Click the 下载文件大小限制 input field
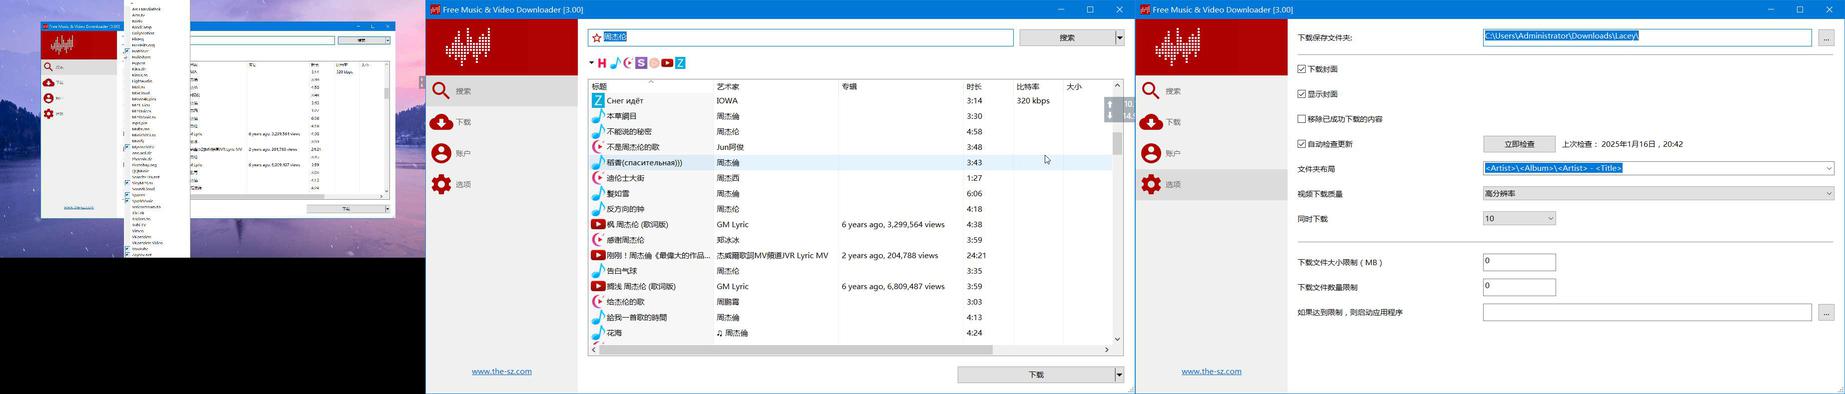The image size is (1845, 394). coord(1519,262)
